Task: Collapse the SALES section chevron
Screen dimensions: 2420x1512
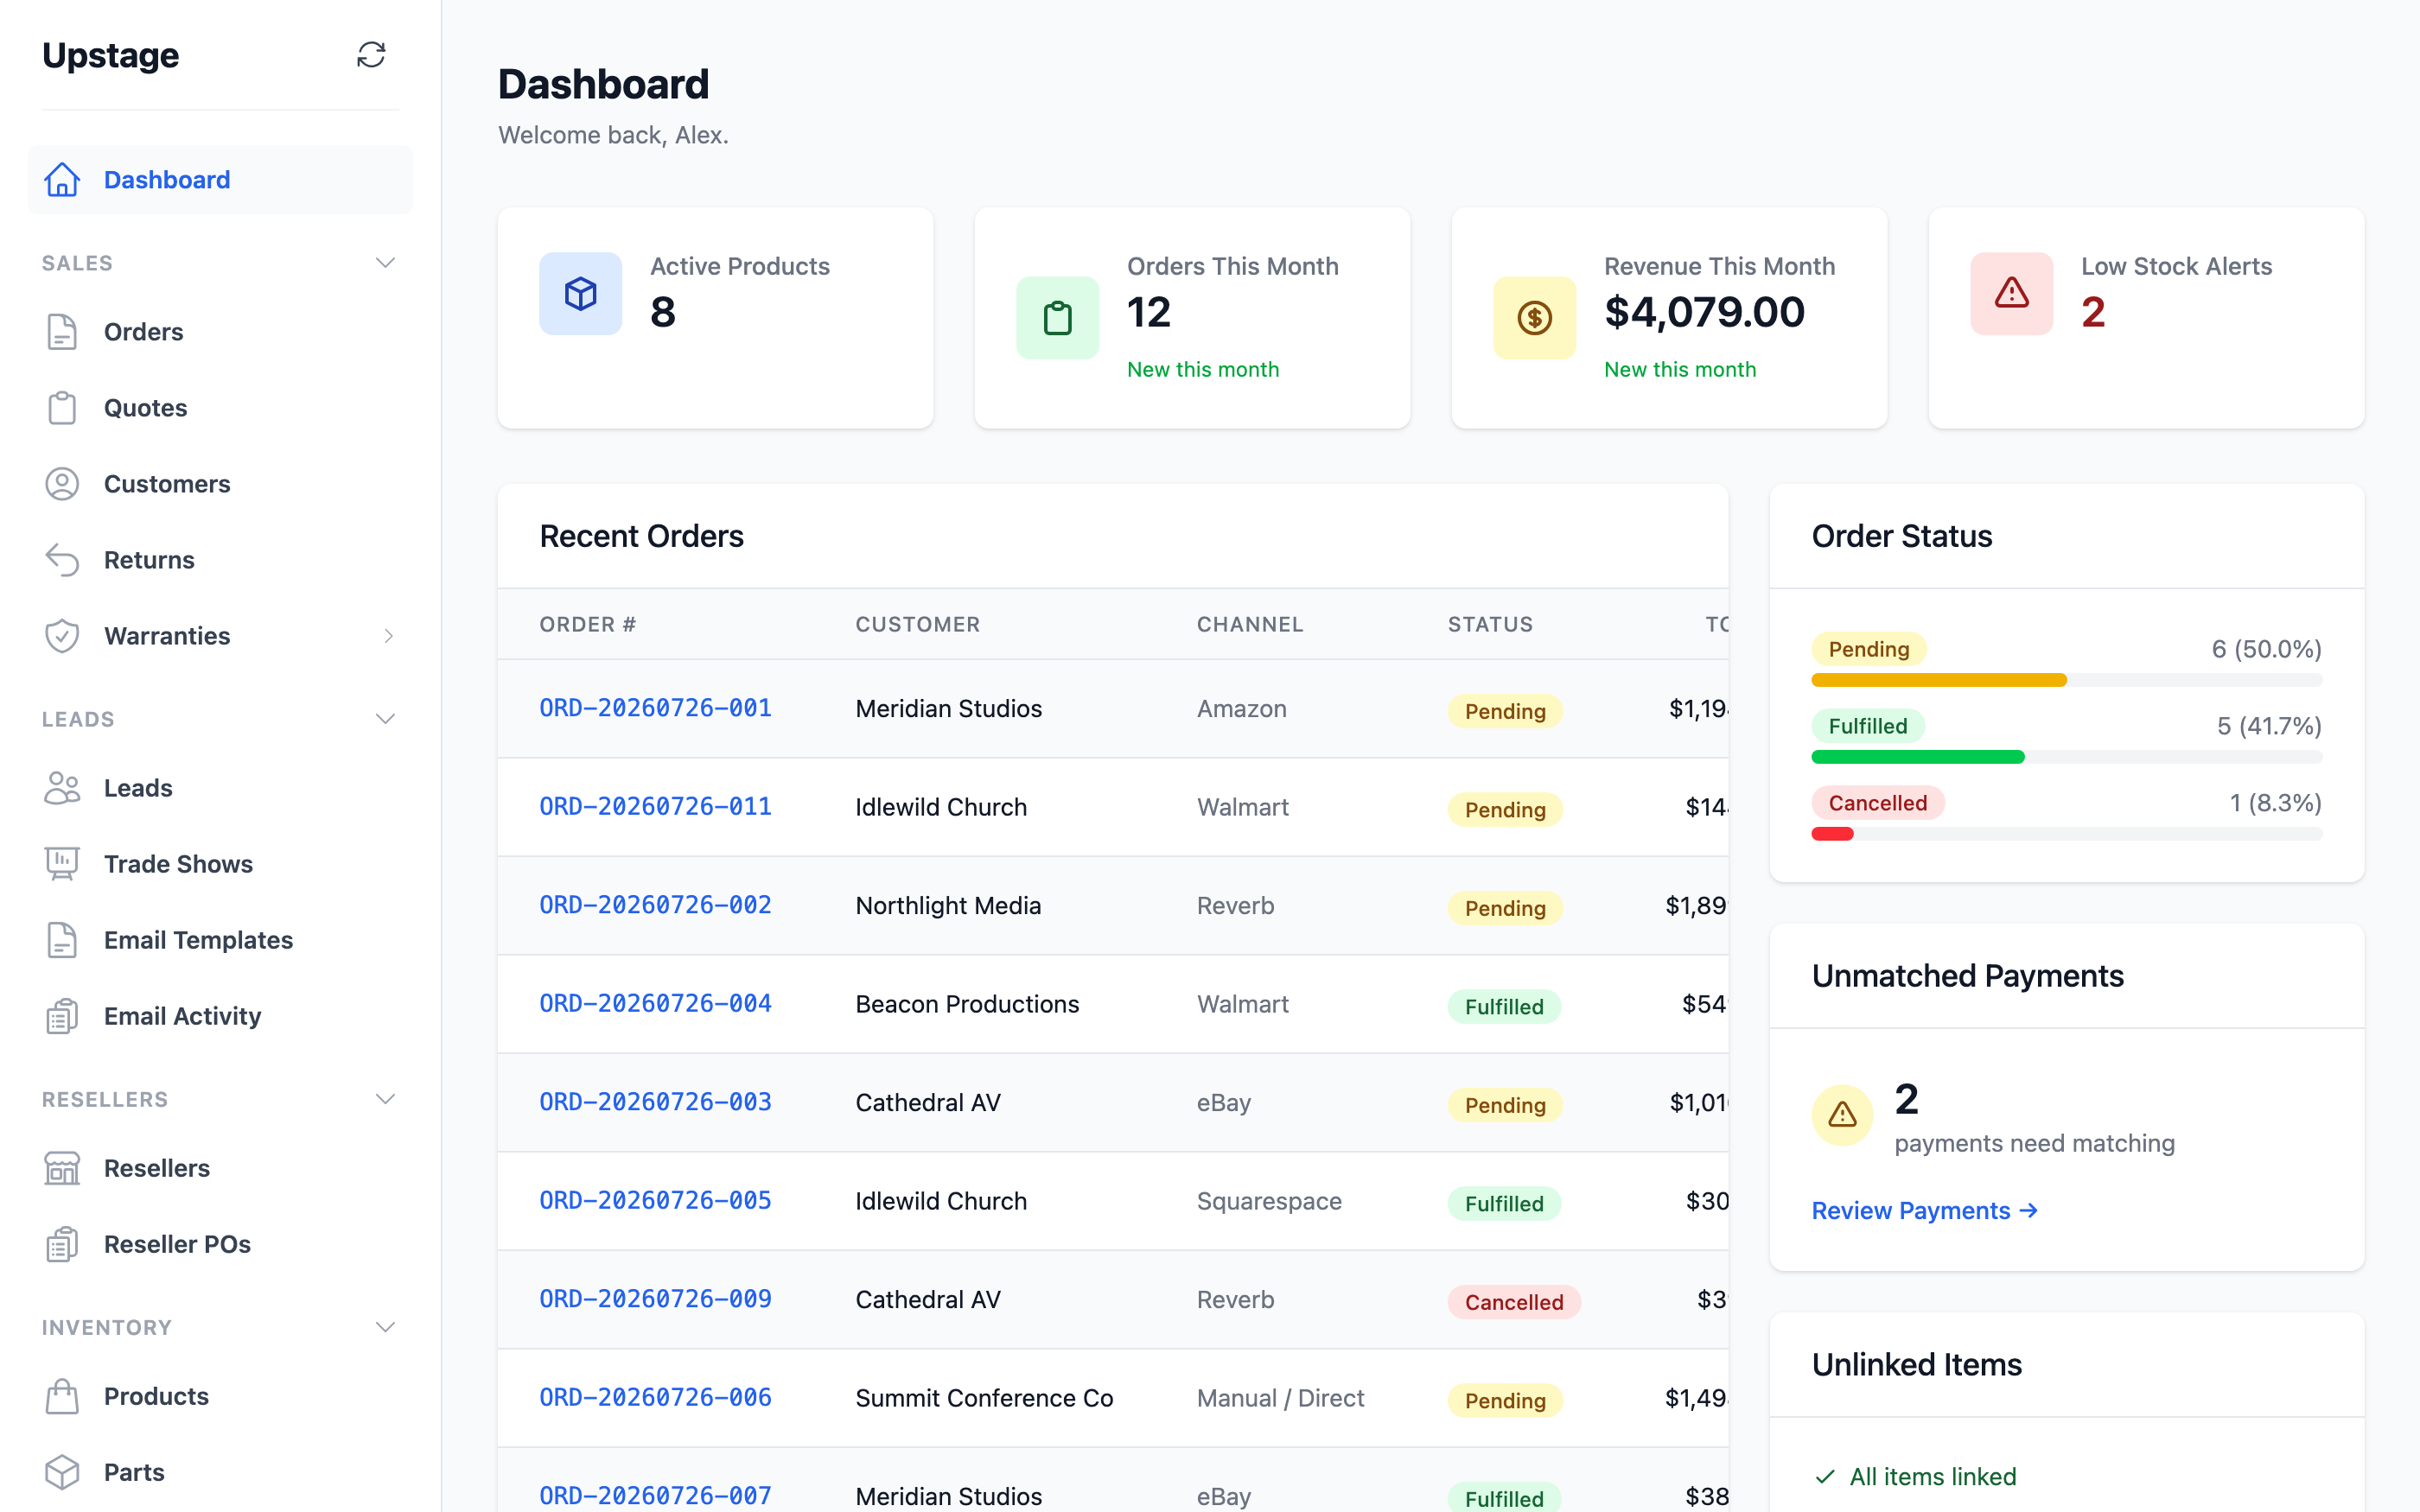Action: (385, 263)
